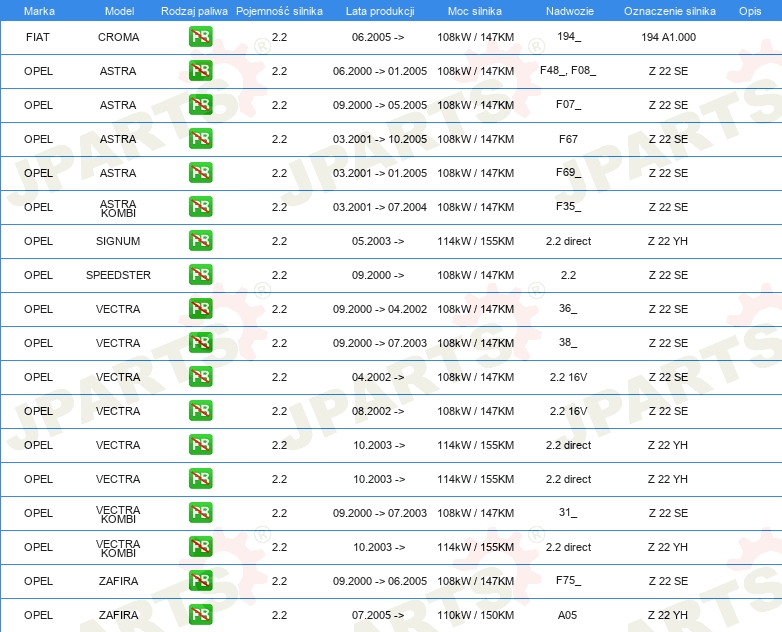
Task: Click production date 08.2002 ->
Action: [378, 411]
